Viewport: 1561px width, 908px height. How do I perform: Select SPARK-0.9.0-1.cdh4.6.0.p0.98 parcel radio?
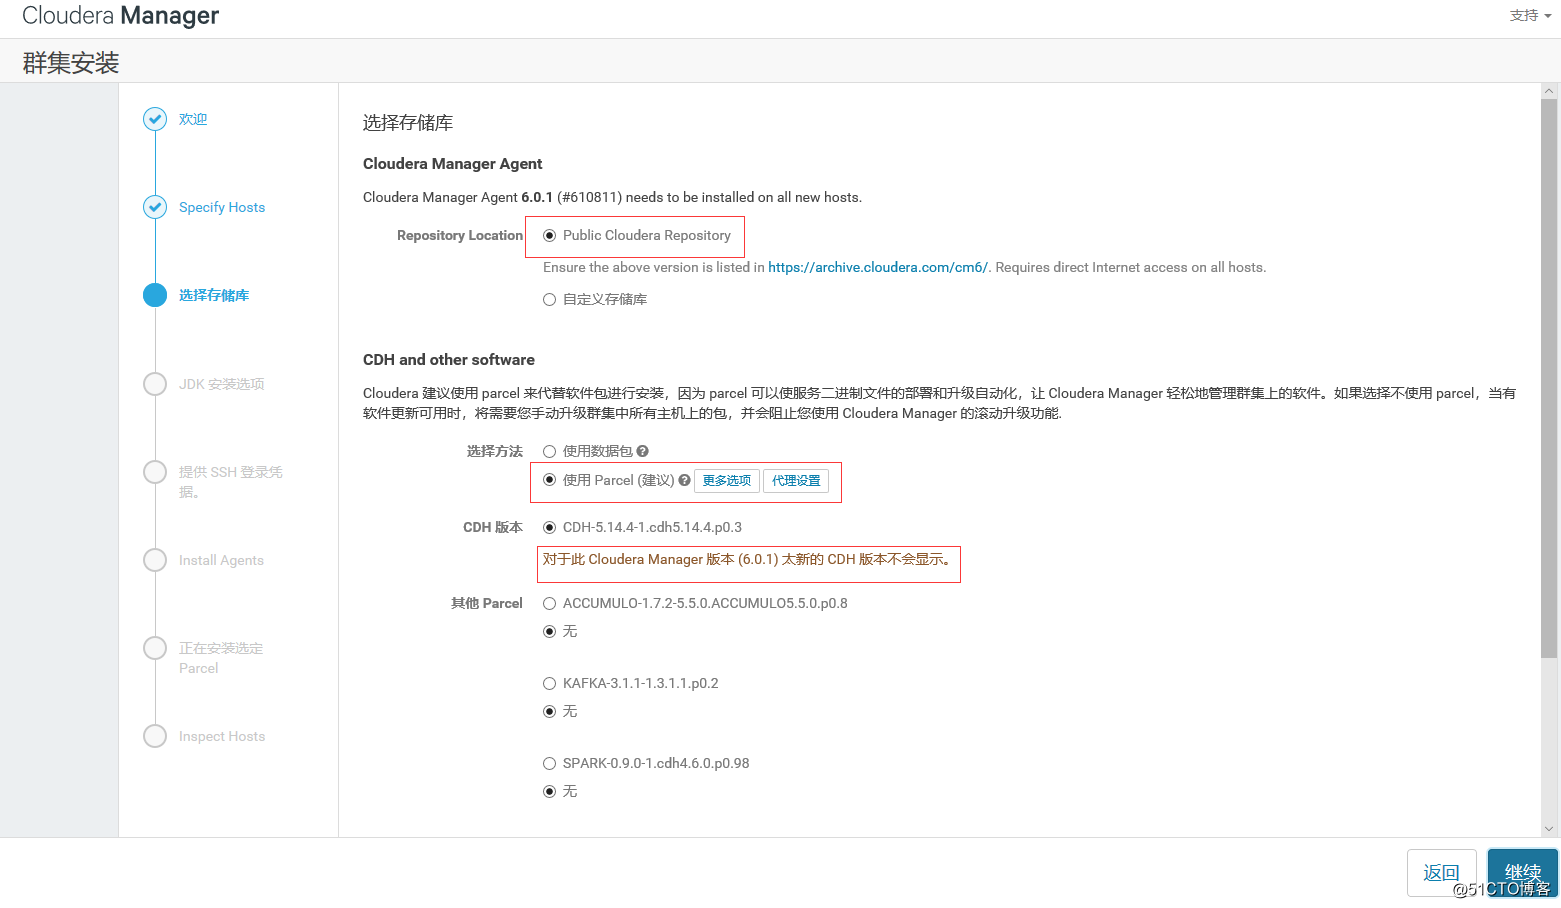pos(549,763)
